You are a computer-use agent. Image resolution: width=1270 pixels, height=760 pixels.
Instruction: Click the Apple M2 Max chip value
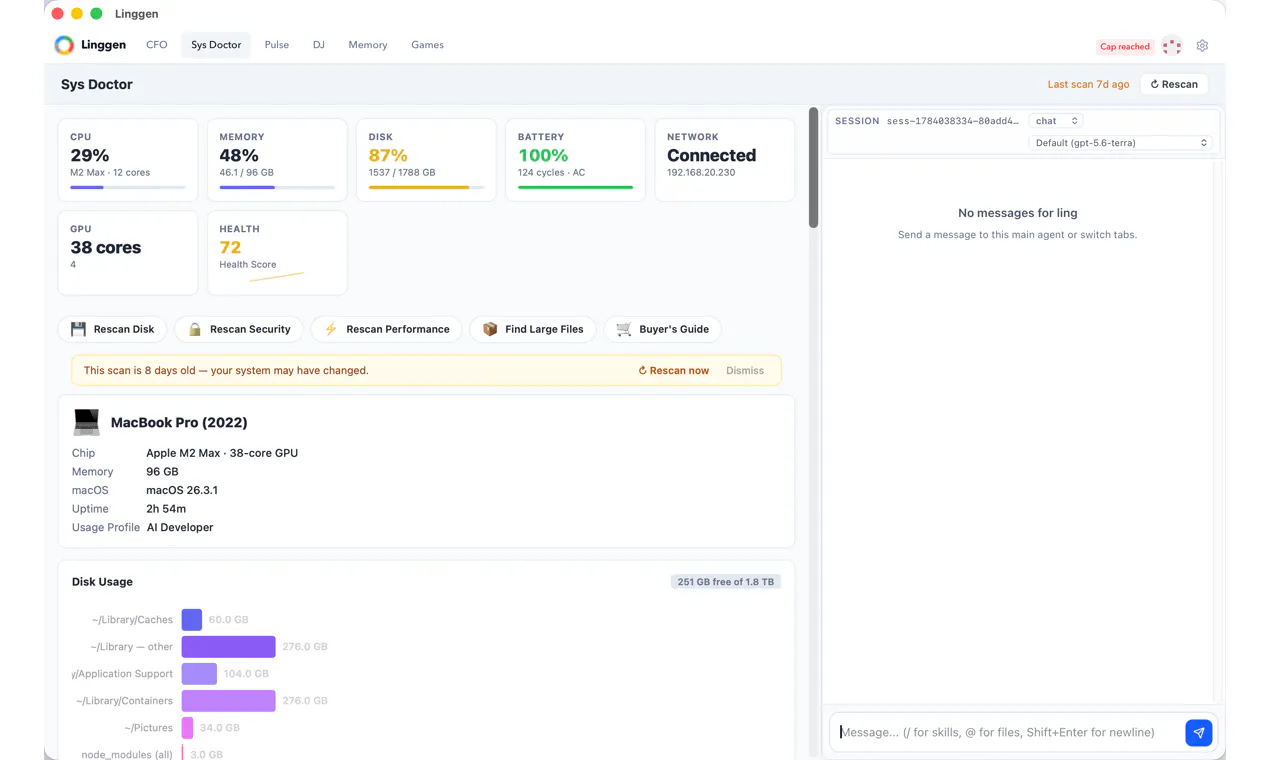222,453
